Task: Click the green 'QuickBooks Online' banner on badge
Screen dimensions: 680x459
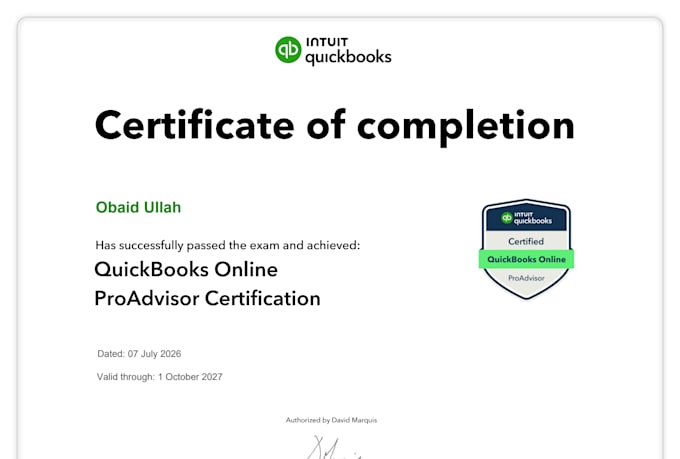Action: 526,259
